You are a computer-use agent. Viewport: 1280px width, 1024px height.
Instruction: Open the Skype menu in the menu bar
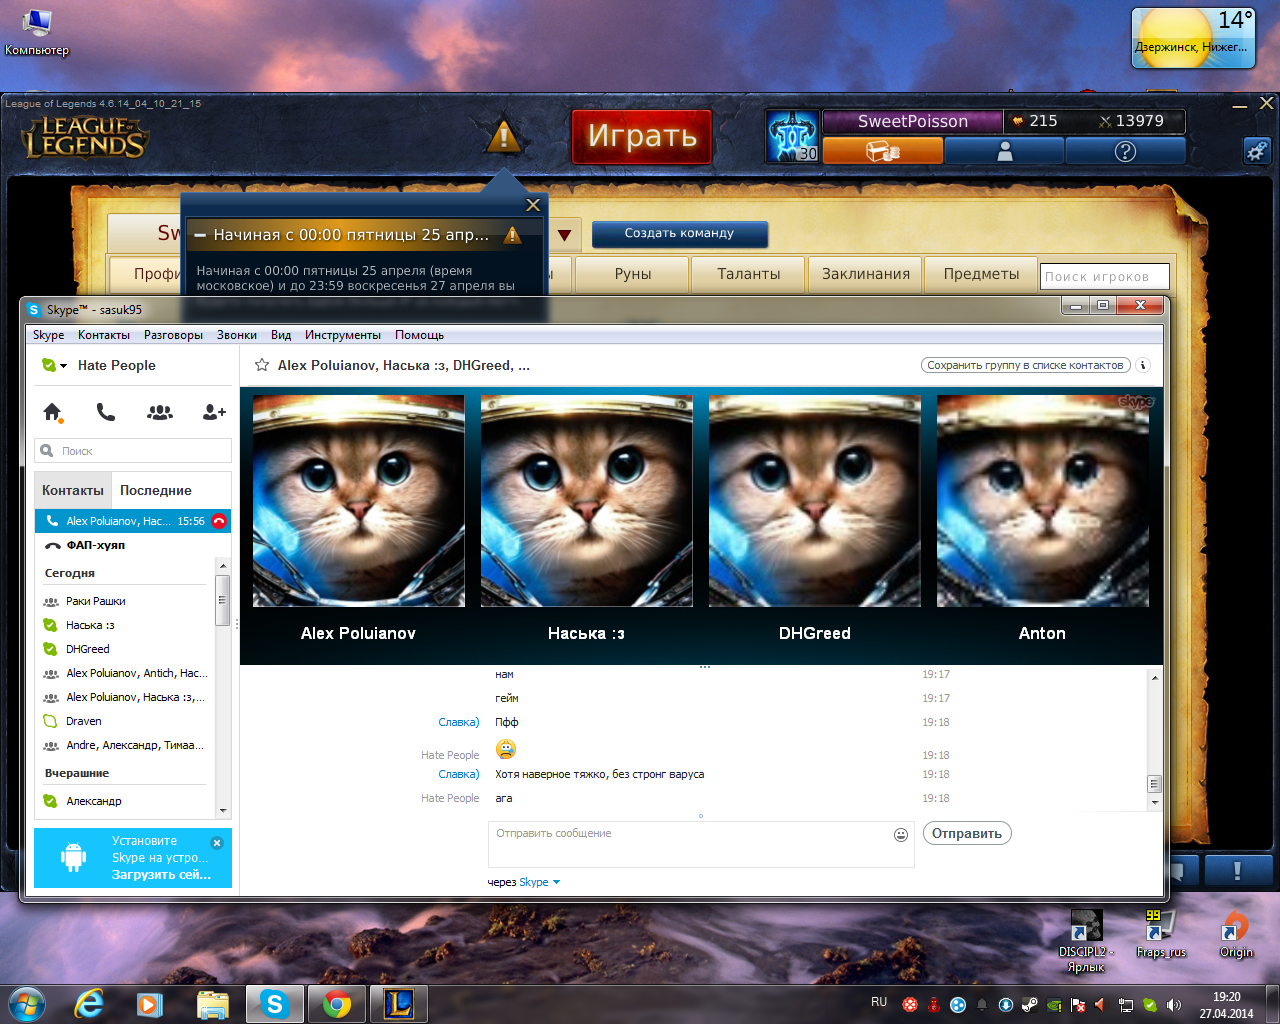click(x=48, y=335)
